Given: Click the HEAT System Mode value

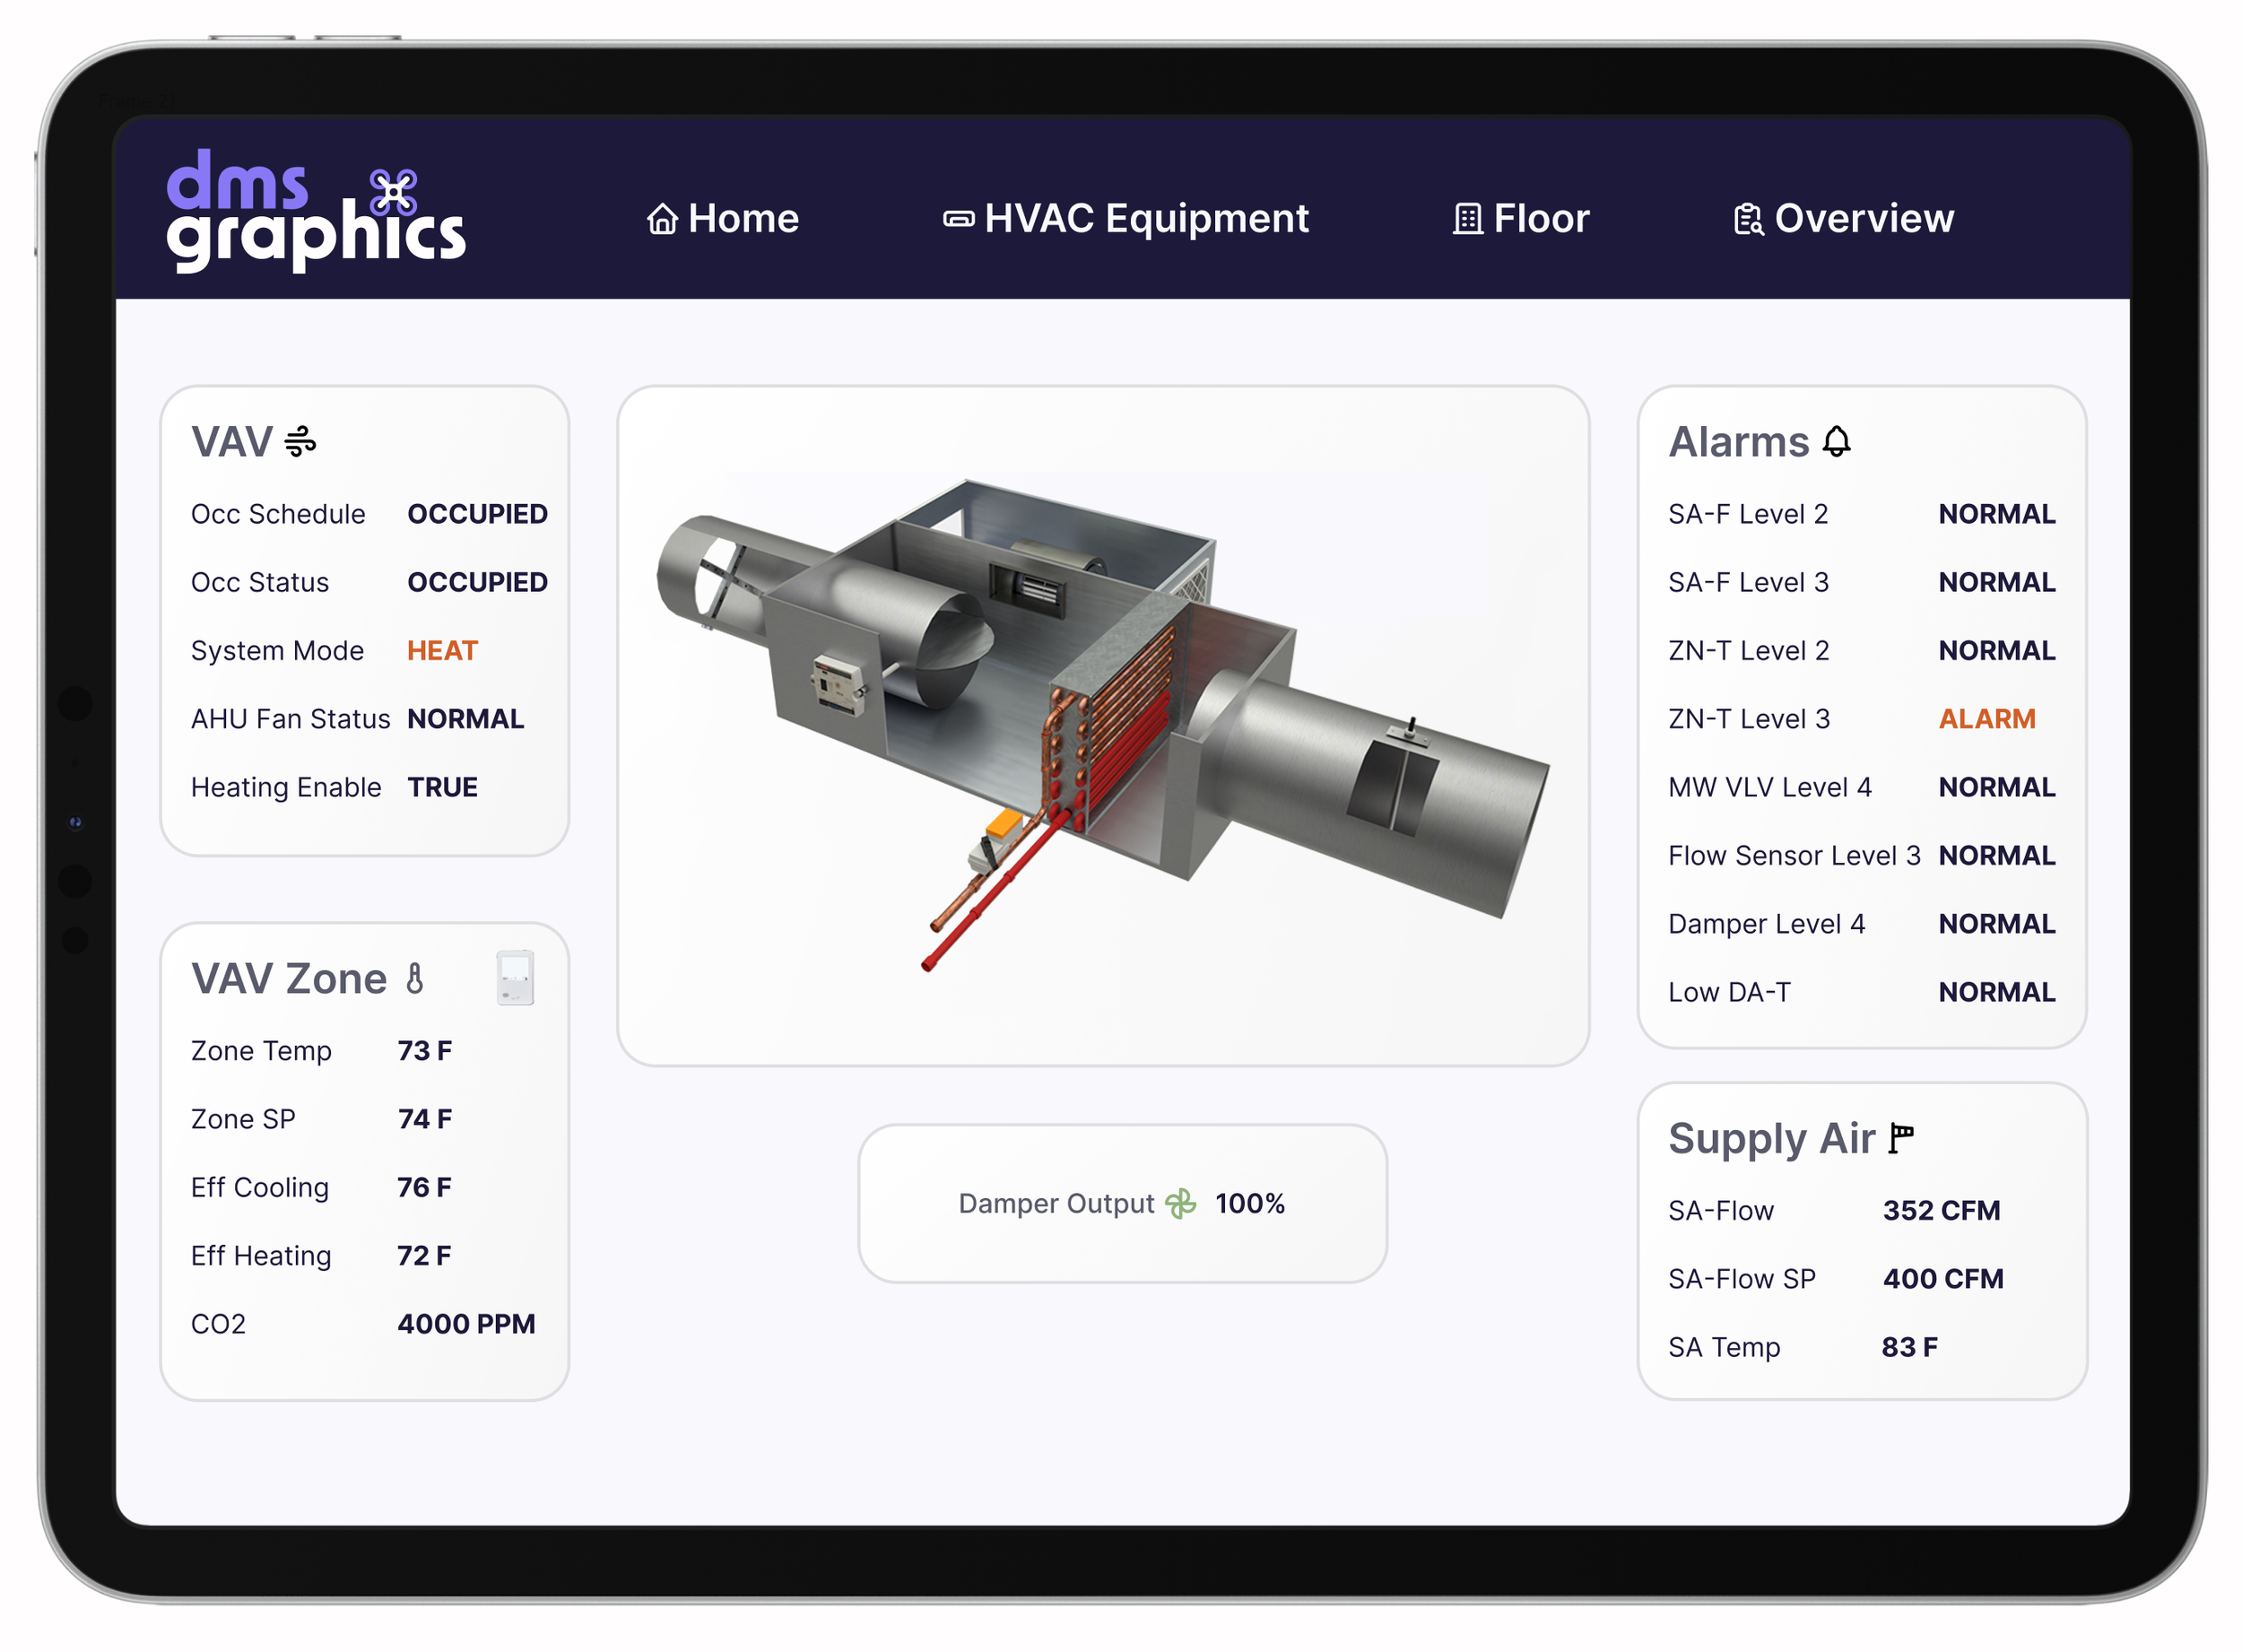Looking at the screenshot, I should [x=442, y=650].
